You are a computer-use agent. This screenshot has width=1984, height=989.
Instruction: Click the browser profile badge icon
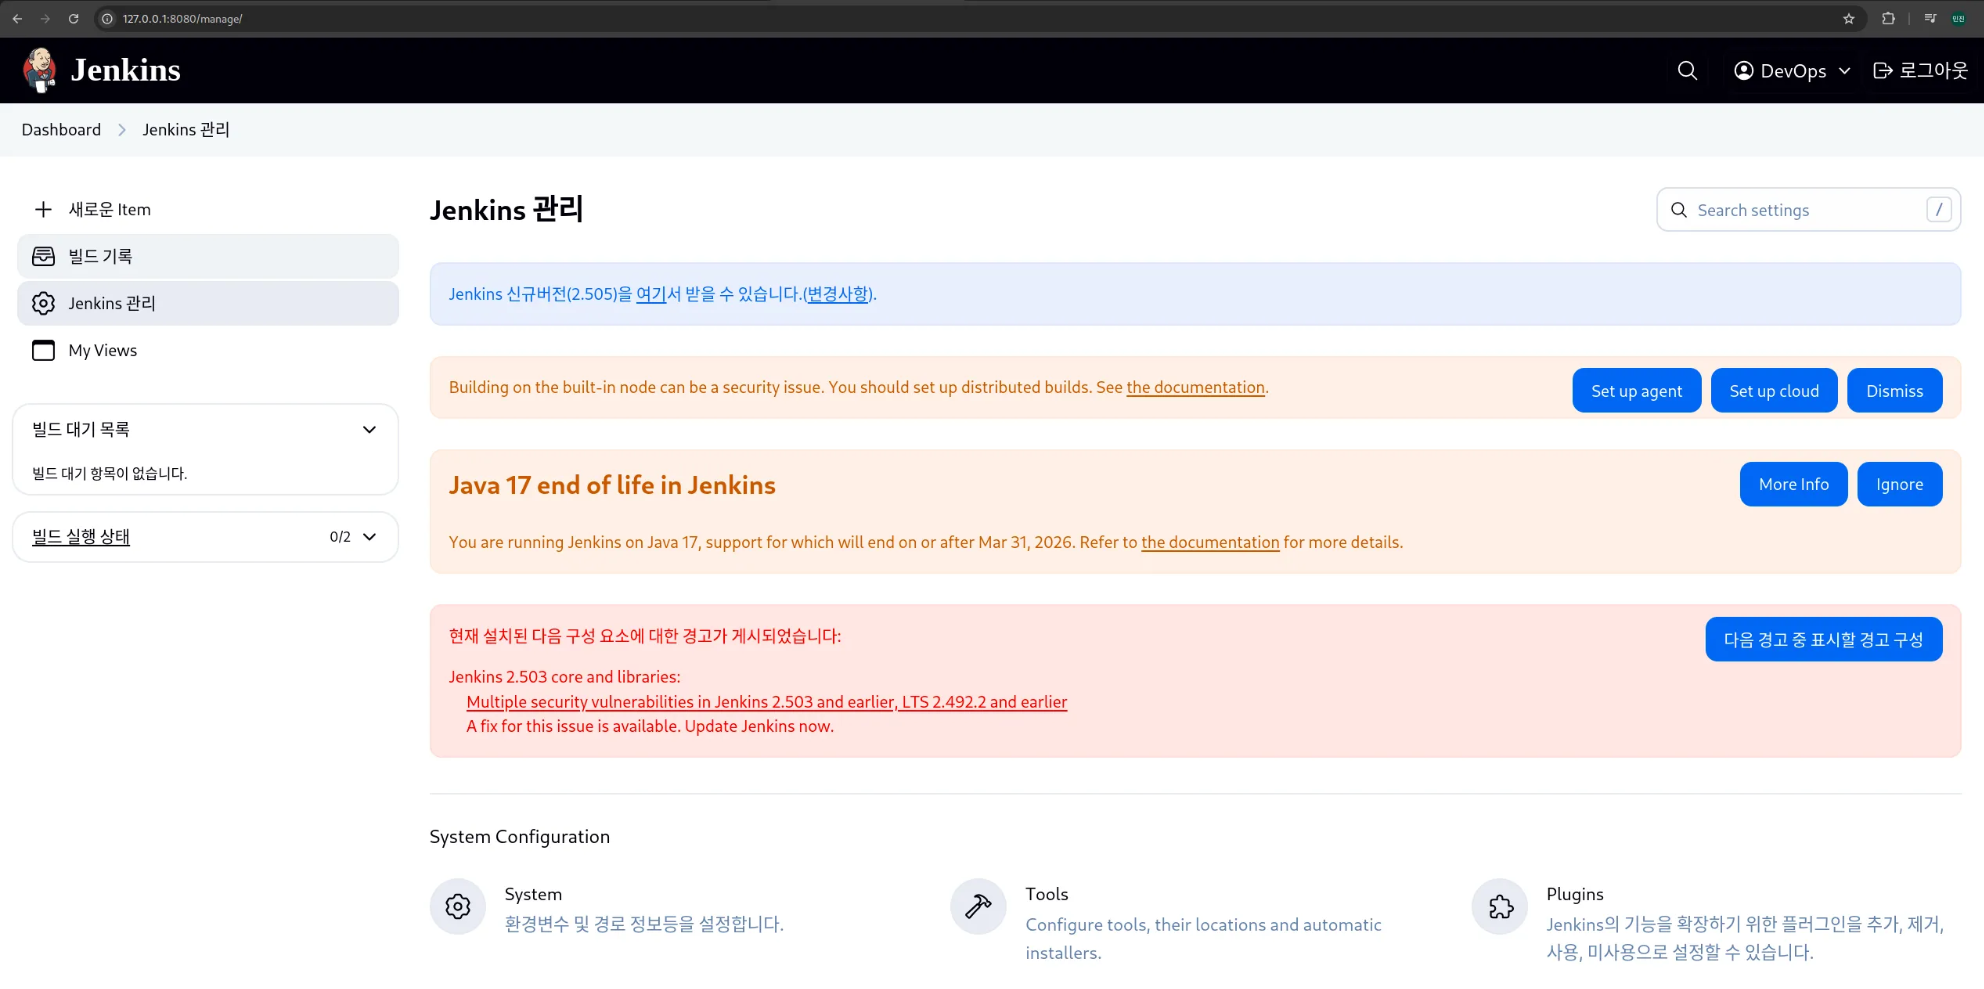(1959, 18)
